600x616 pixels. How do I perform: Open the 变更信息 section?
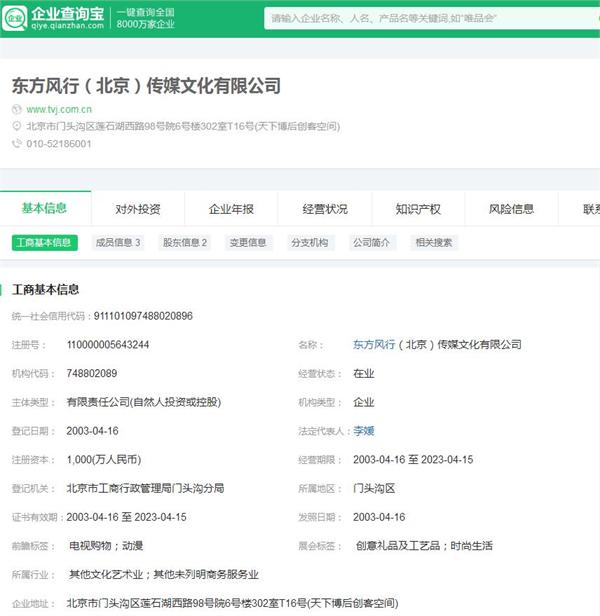tap(248, 243)
